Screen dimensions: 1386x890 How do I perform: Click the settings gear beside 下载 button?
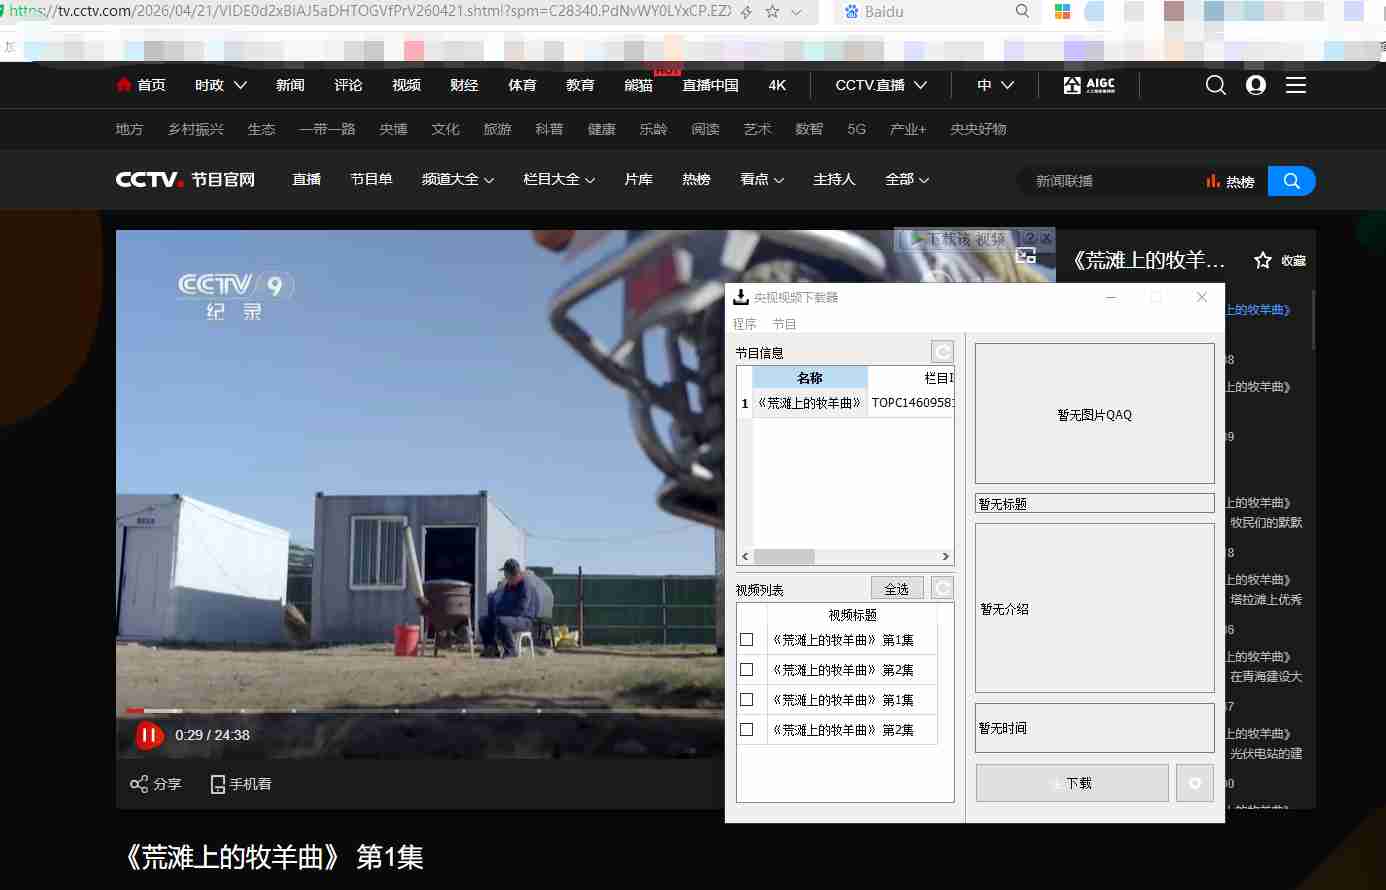click(1195, 783)
